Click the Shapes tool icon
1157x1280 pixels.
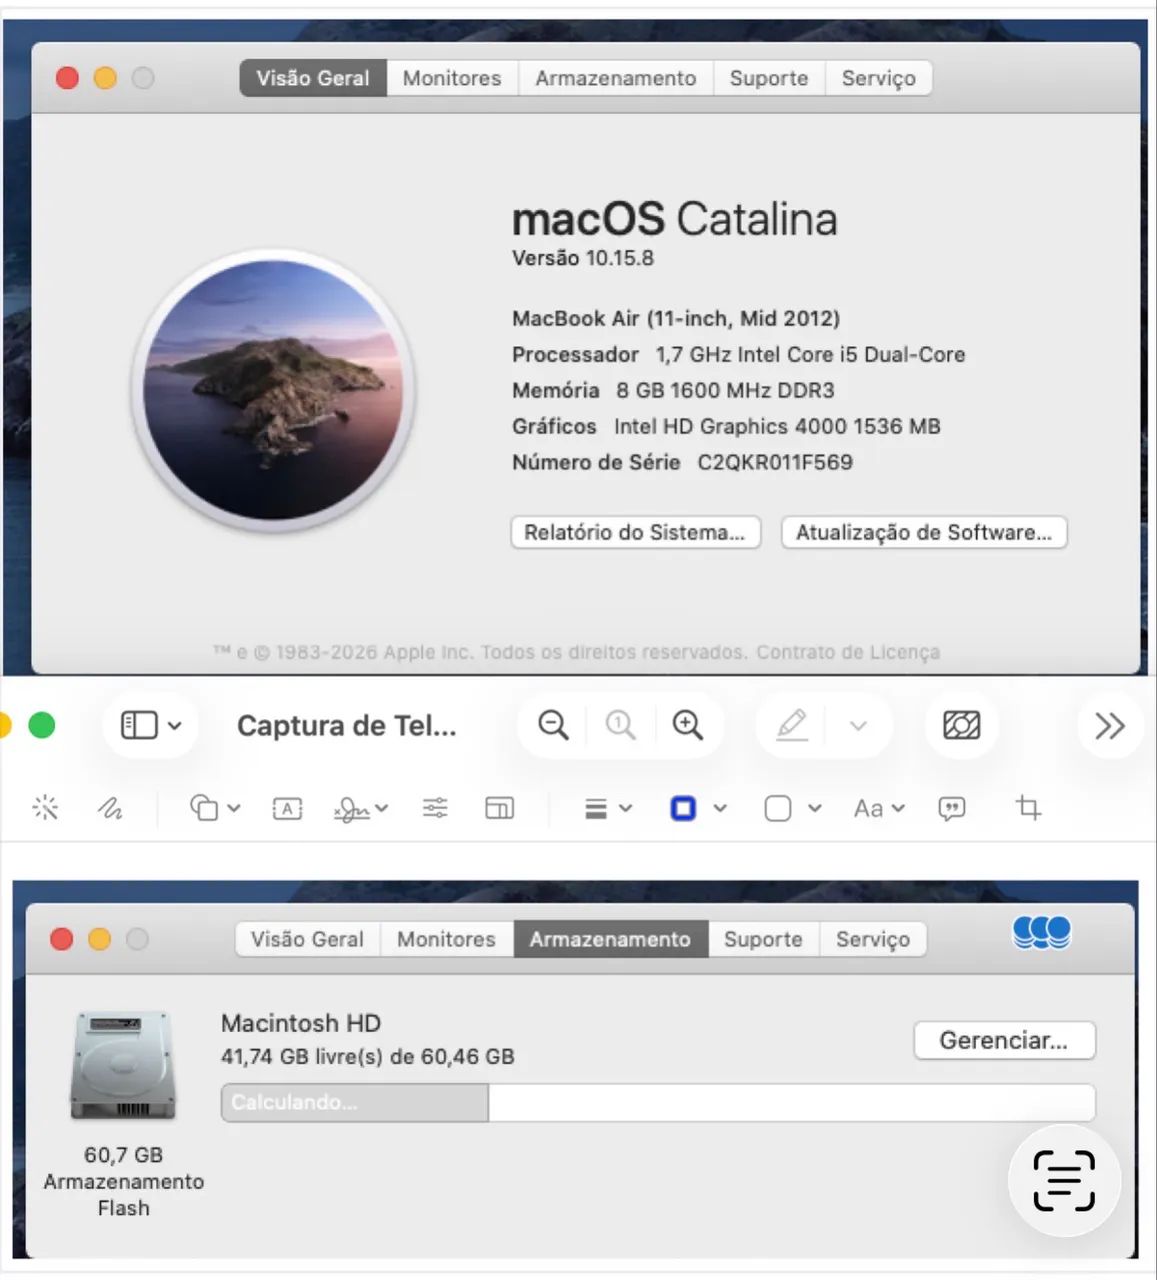pyautogui.click(x=204, y=808)
